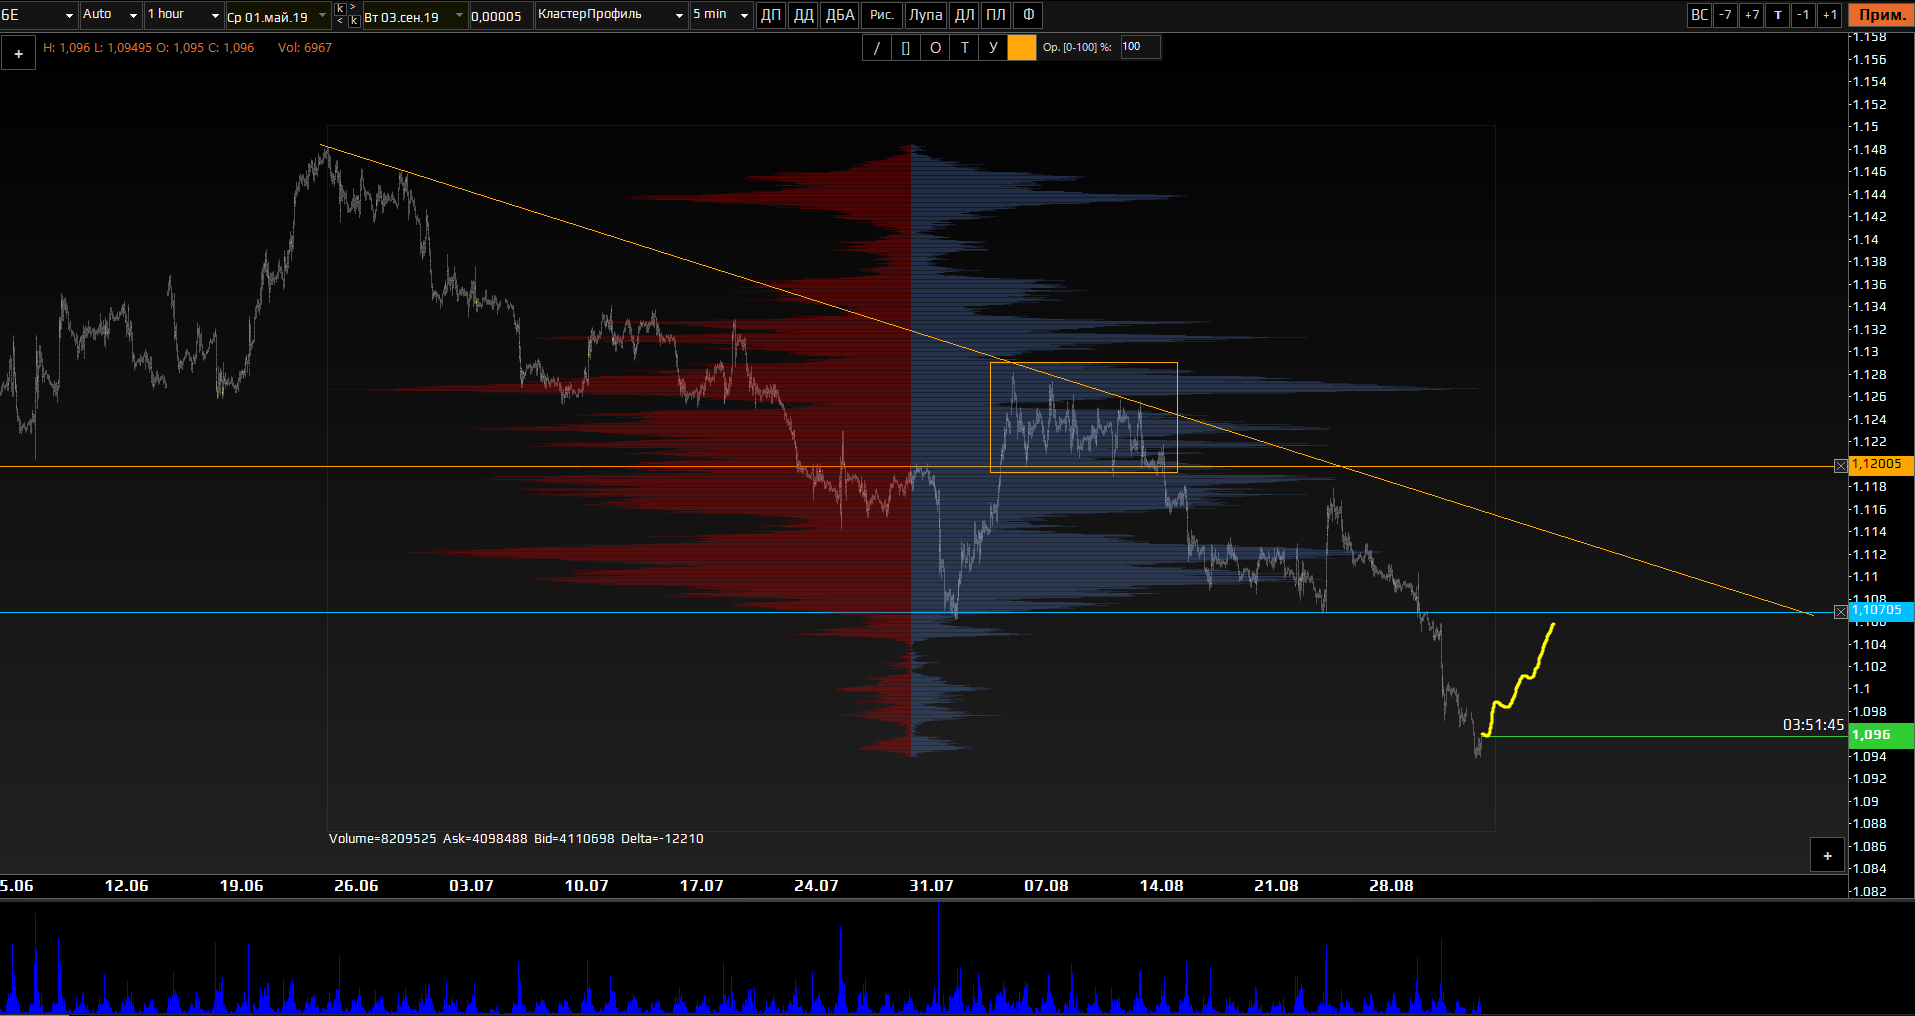The height and width of the screenshot is (1016, 1915).
Task: Open the orange drawing color swatch
Action: click(1022, 48)
